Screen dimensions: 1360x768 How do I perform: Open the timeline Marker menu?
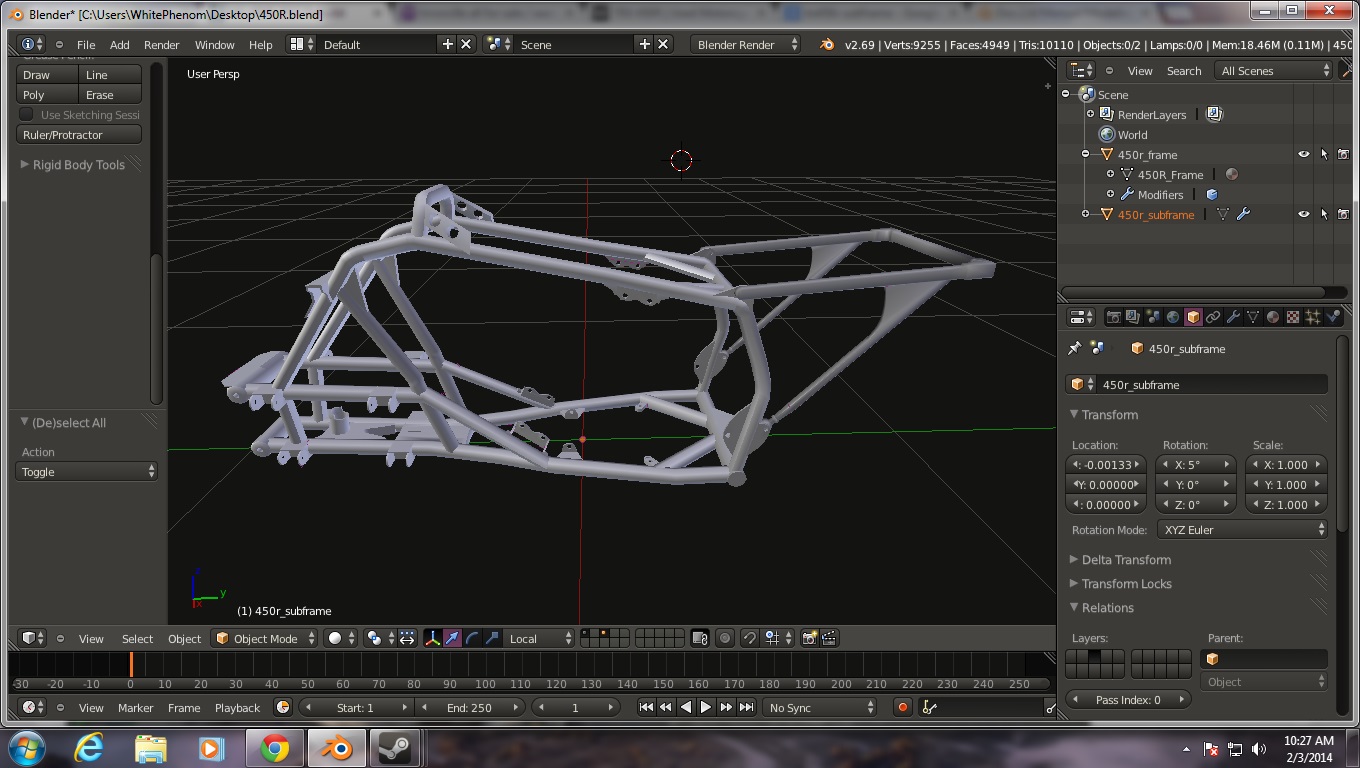click(x=135, y=707)
